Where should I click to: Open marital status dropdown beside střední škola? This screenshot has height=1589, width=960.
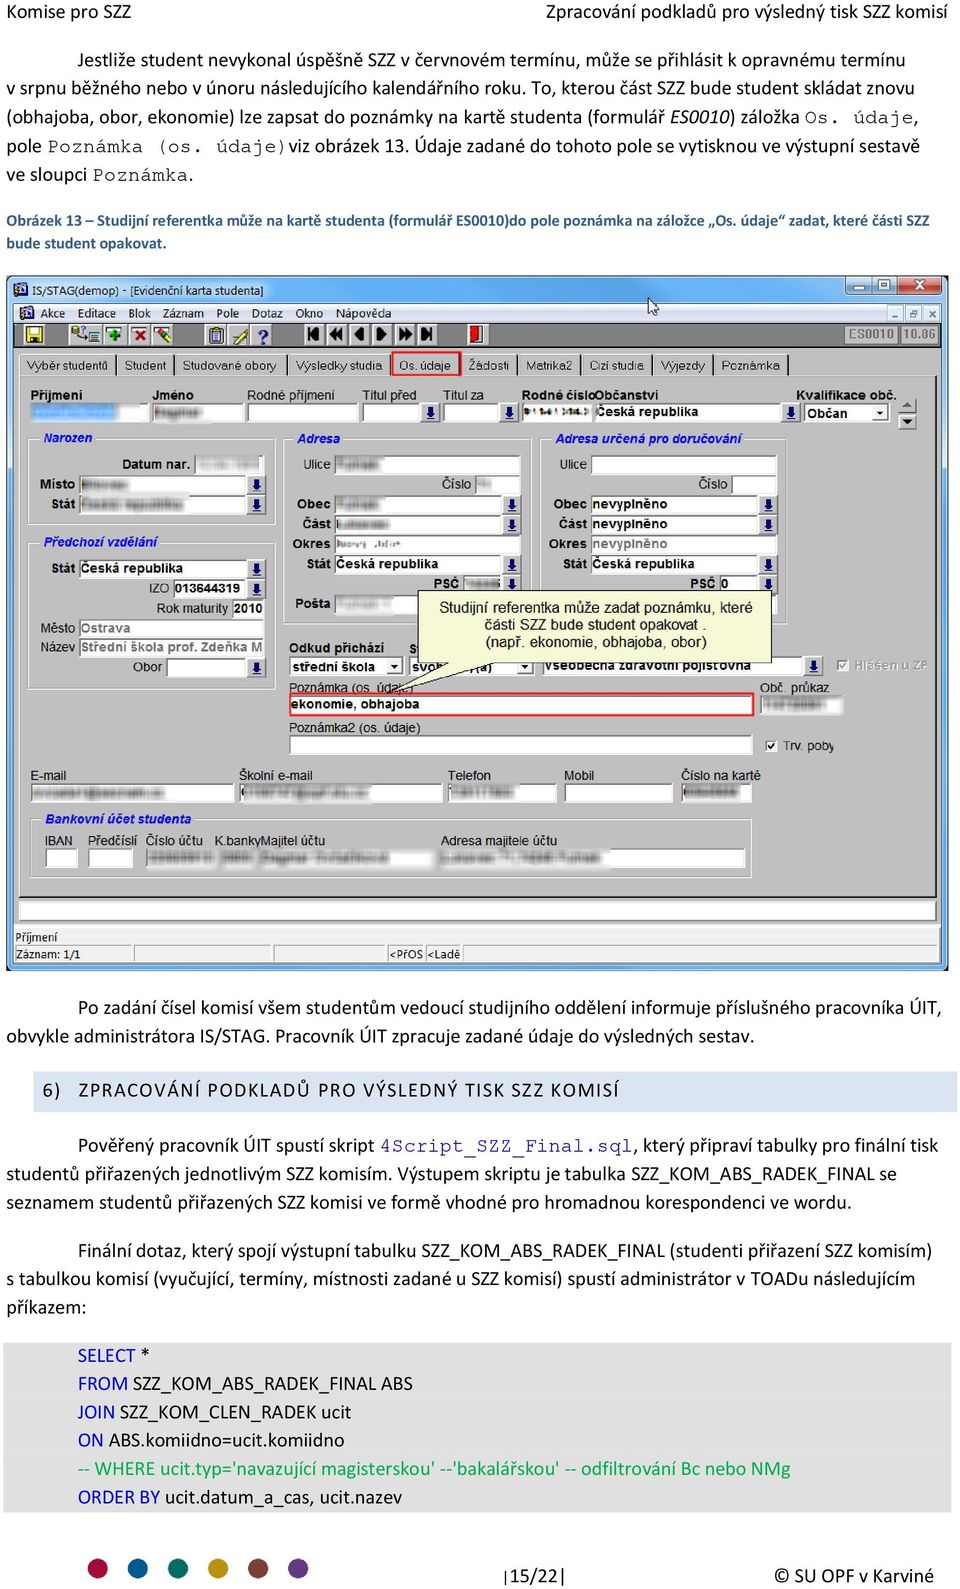tap(523, 666)
